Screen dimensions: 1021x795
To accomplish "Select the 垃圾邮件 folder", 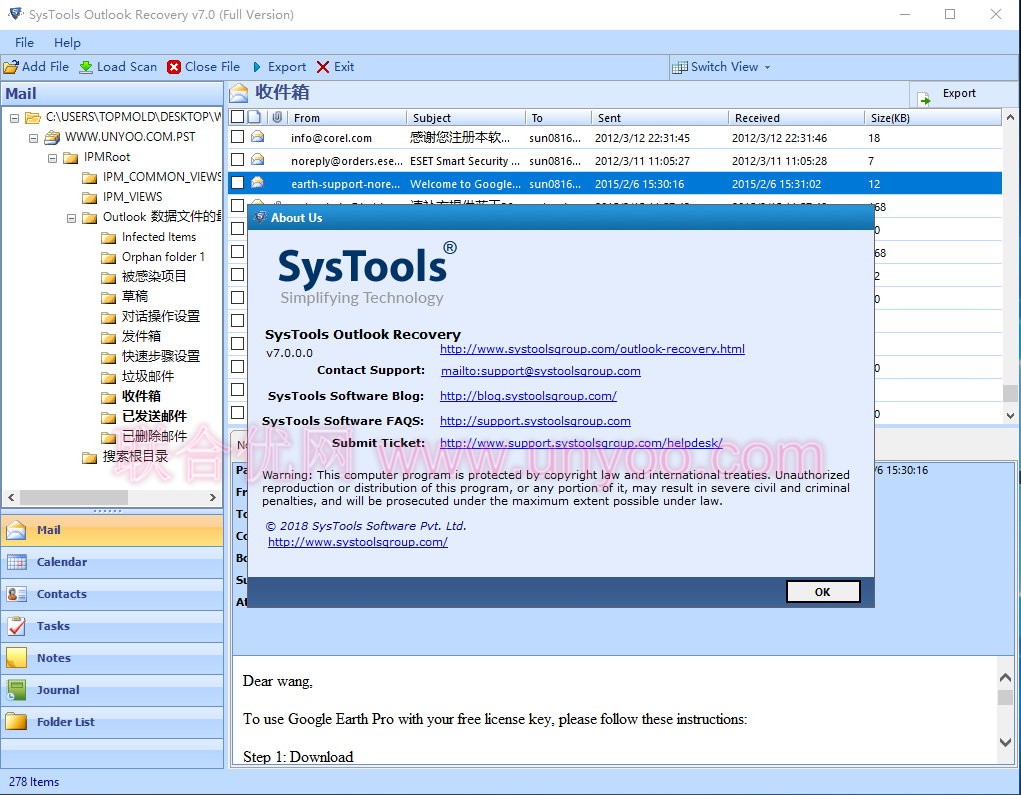I will coord(148,376).
